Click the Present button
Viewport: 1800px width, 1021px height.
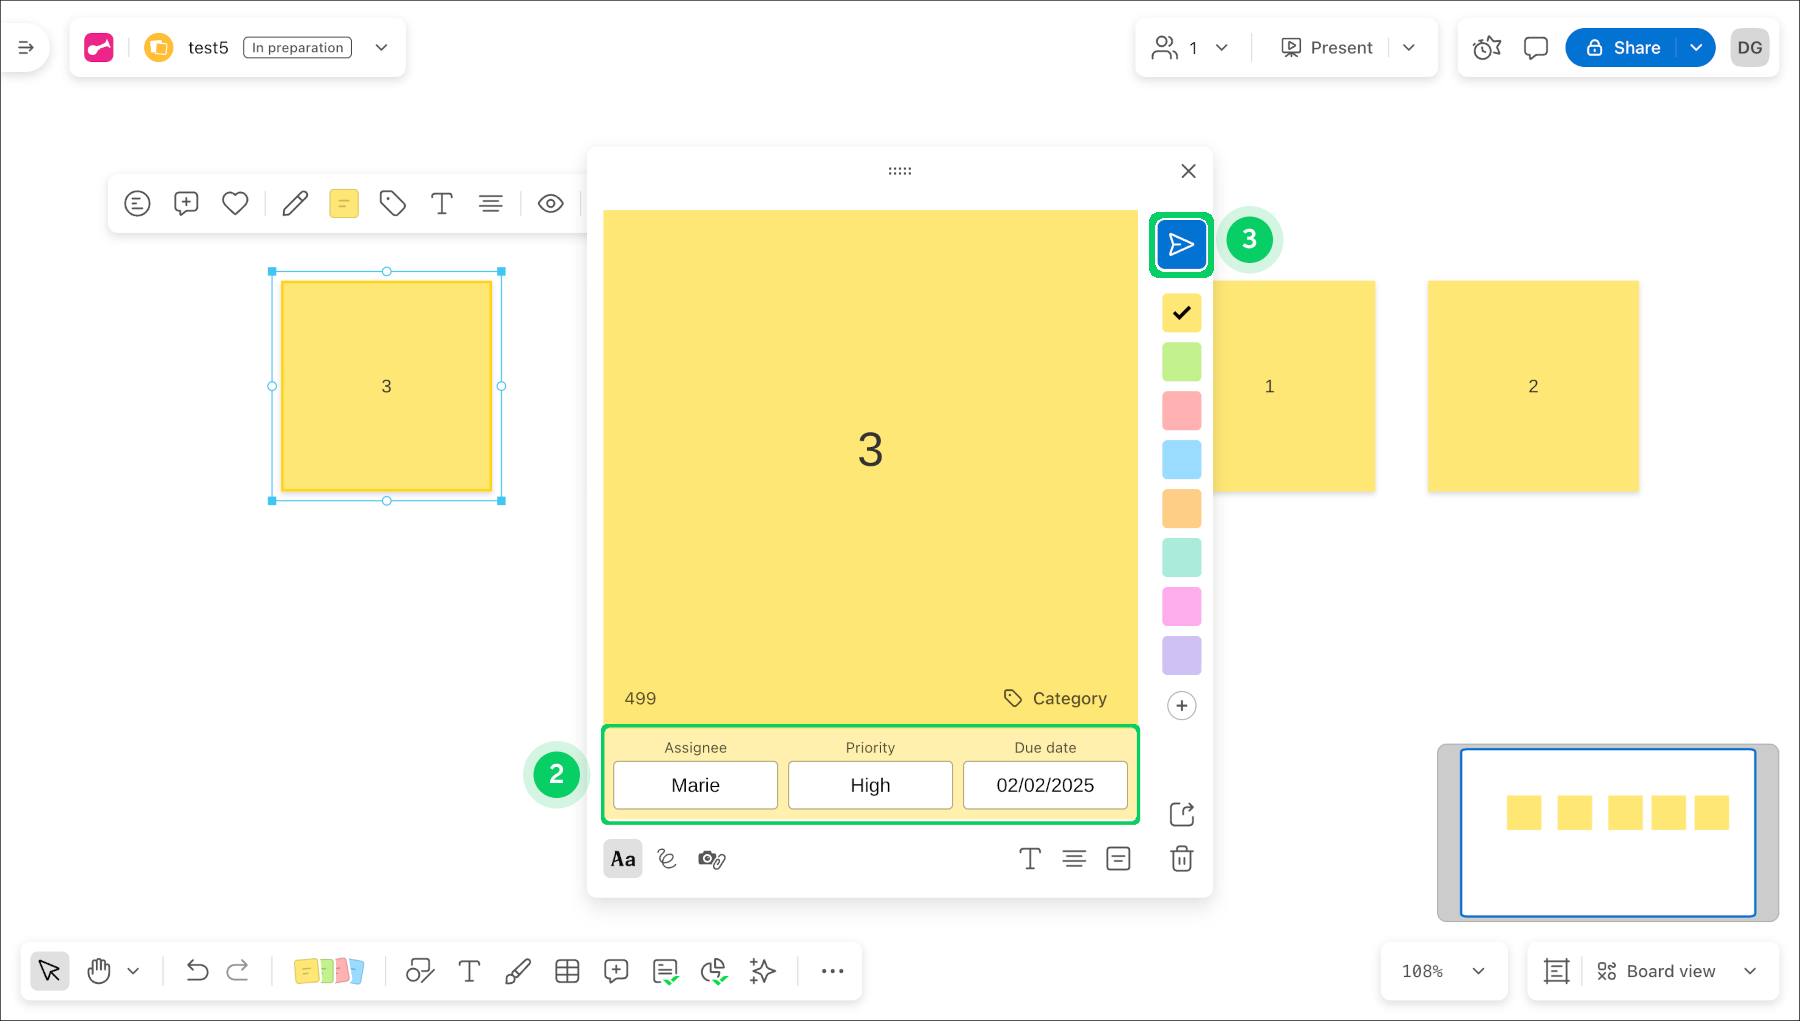1327,48
